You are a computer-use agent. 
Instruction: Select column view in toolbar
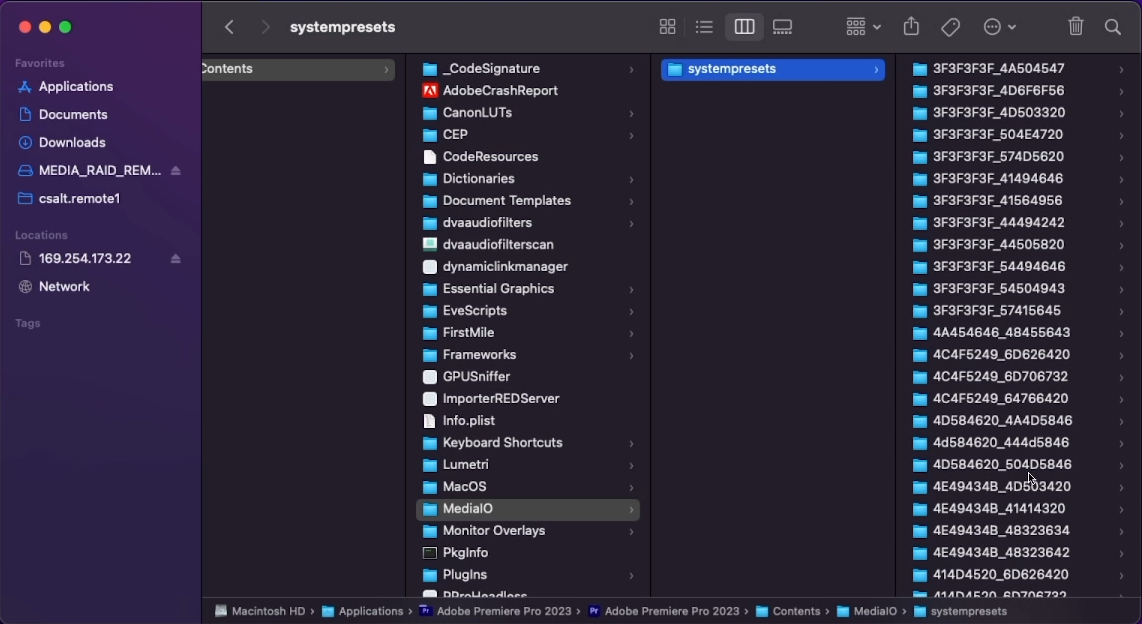coord(744,27)
